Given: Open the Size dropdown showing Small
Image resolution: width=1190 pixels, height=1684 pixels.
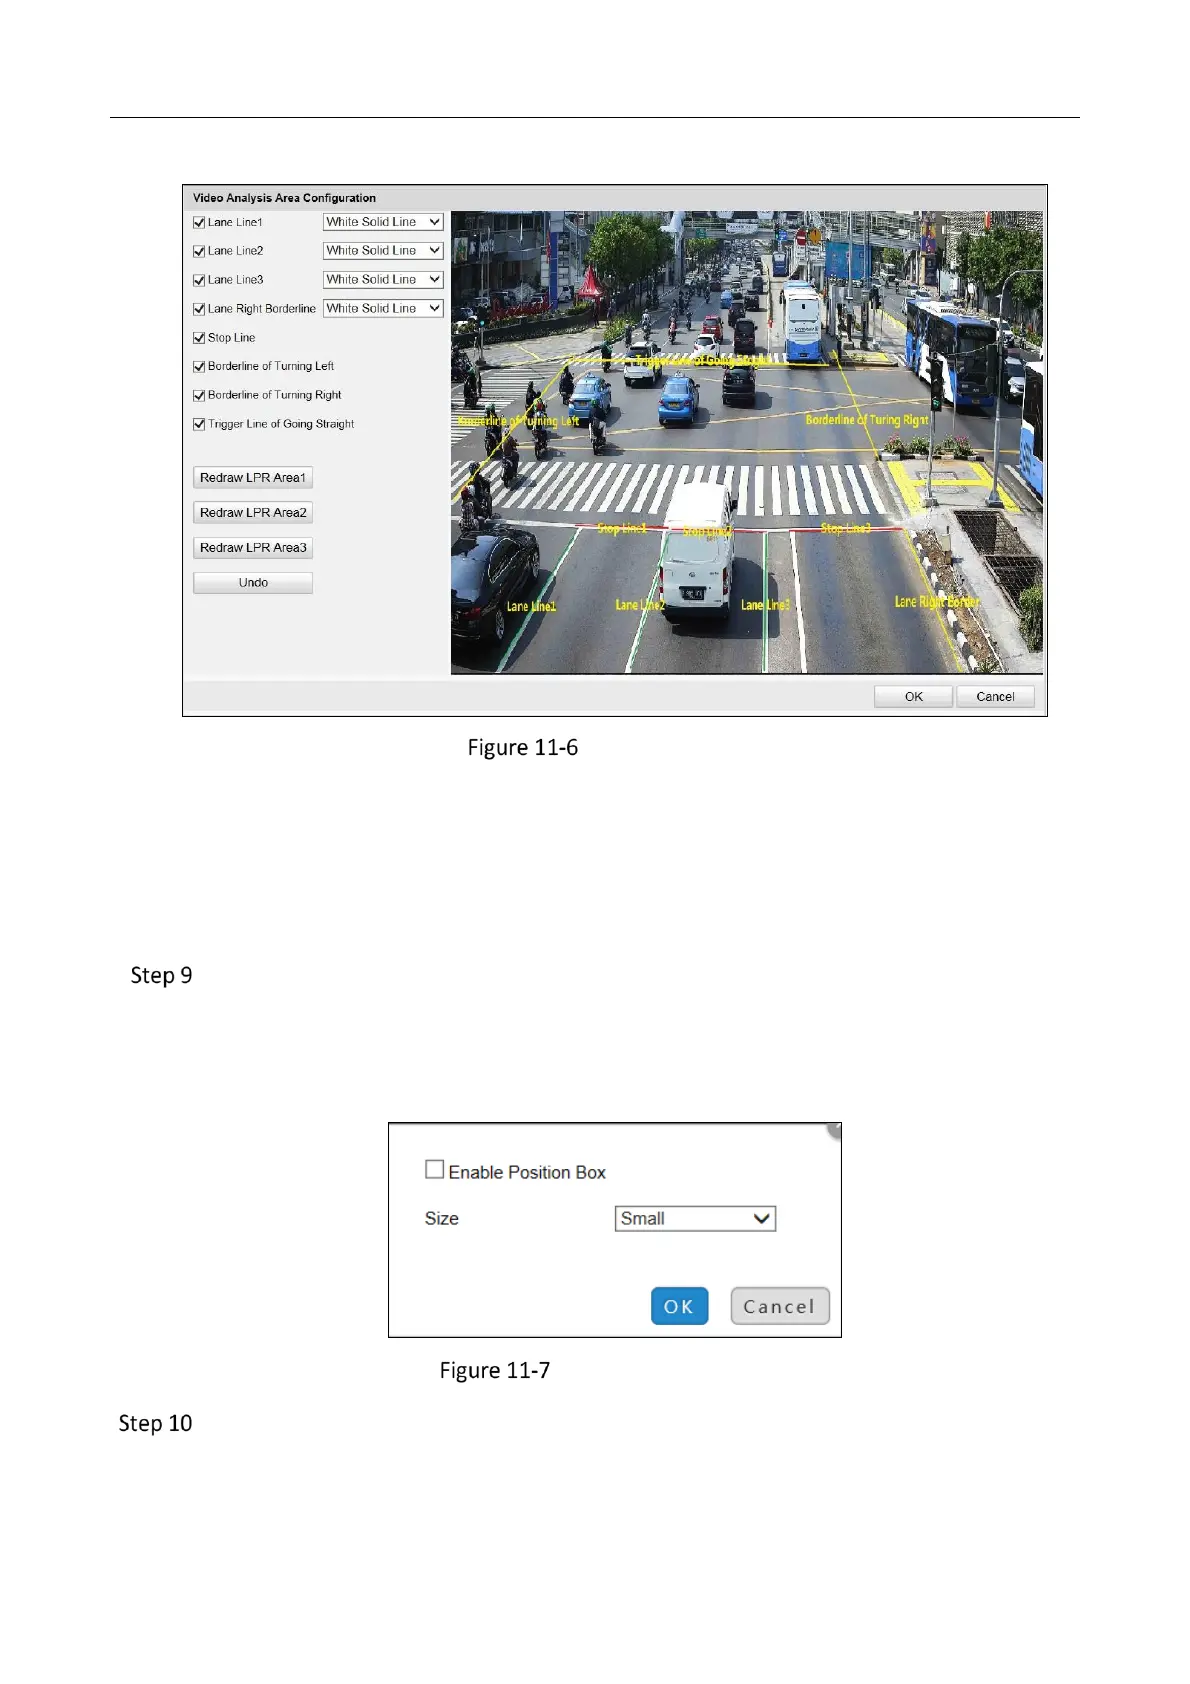Looking at the screenshot, I should click(695, 1218).
